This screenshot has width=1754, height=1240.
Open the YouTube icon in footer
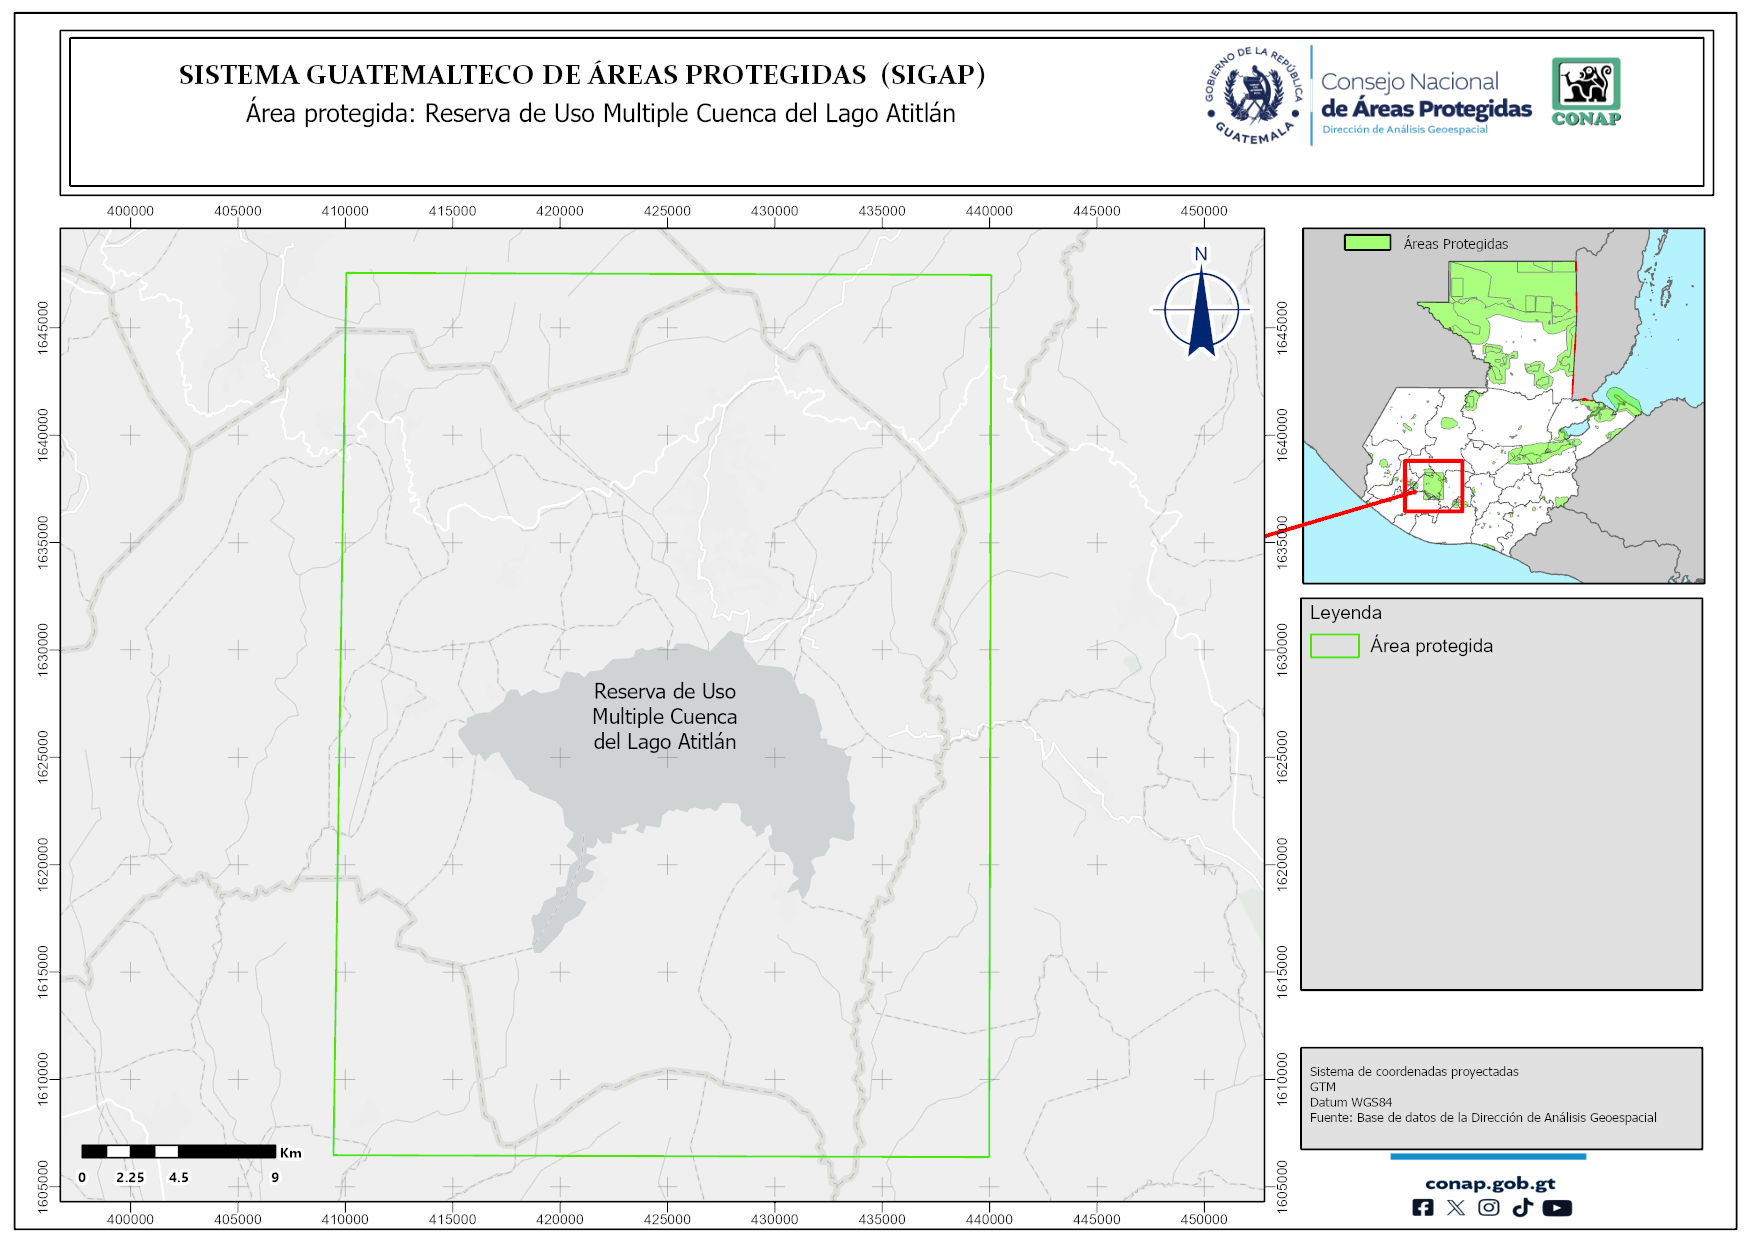[x=1557, y=1208]
